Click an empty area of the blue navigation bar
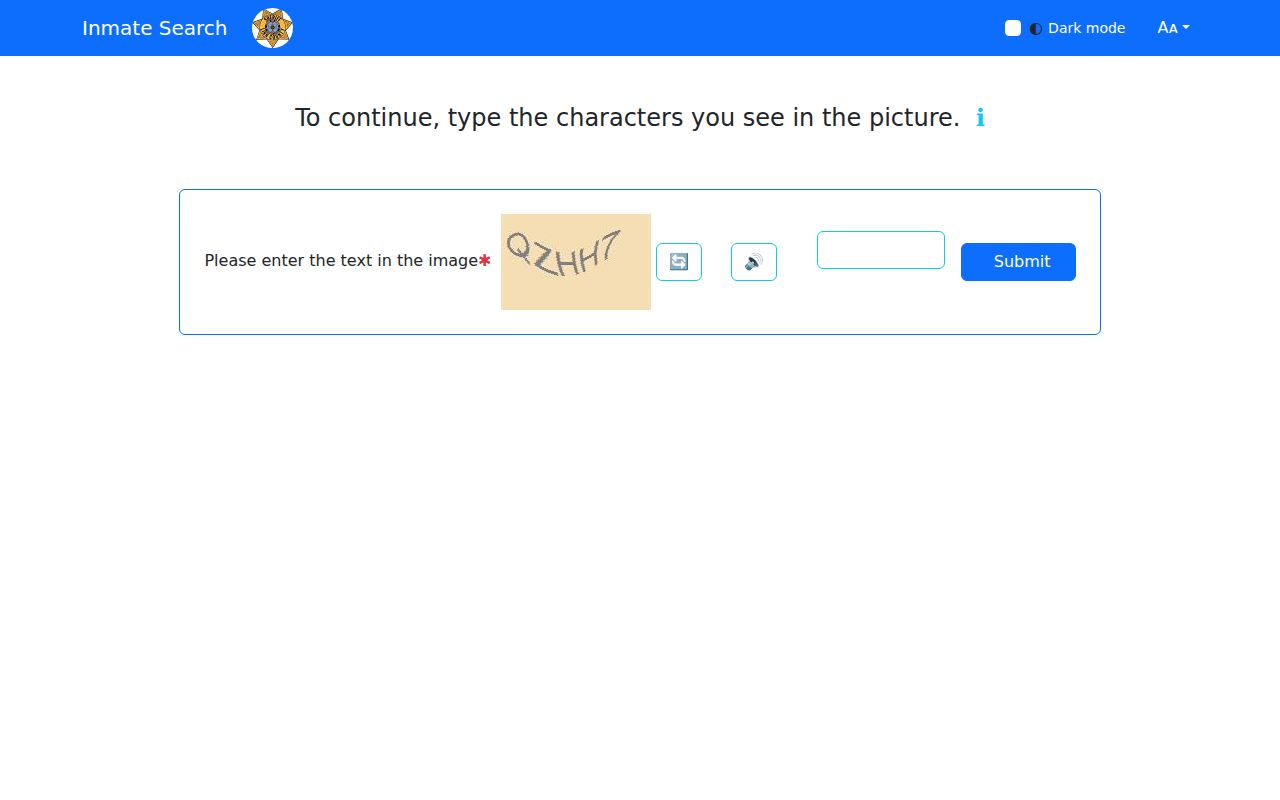This screenshot has height=800, width=1280. coord(640,28)
